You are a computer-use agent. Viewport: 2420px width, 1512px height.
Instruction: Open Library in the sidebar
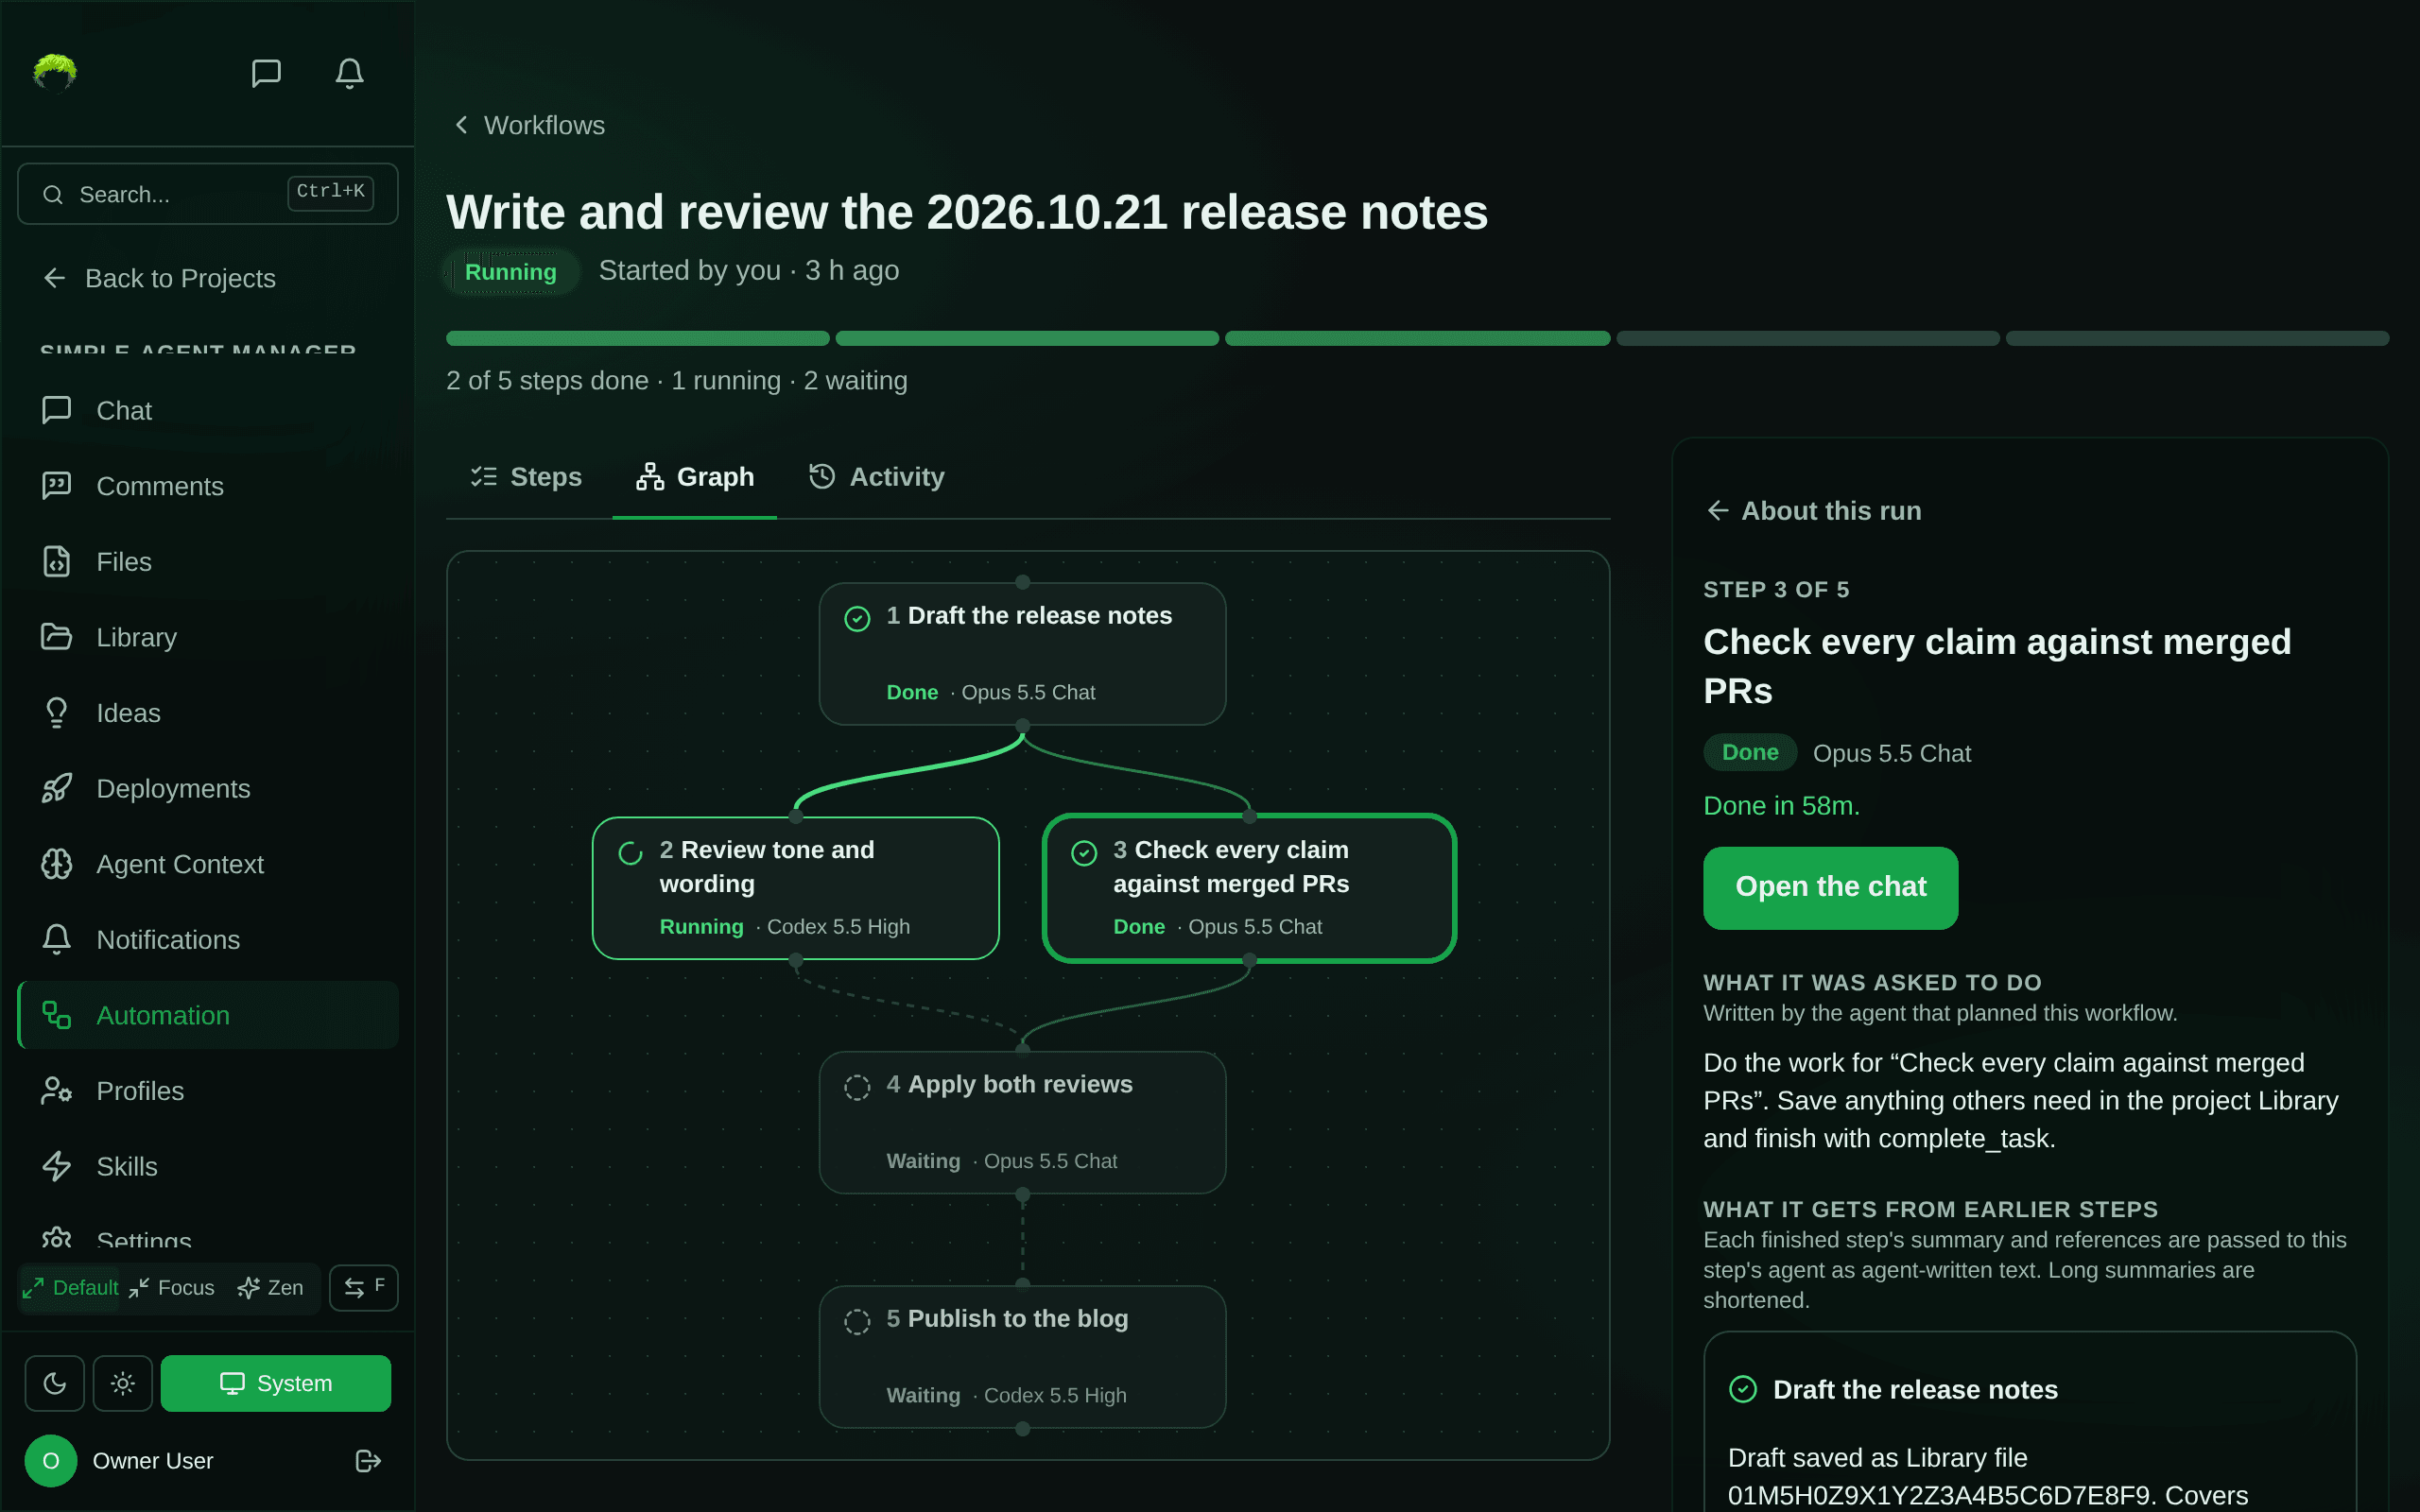(208, 637)
